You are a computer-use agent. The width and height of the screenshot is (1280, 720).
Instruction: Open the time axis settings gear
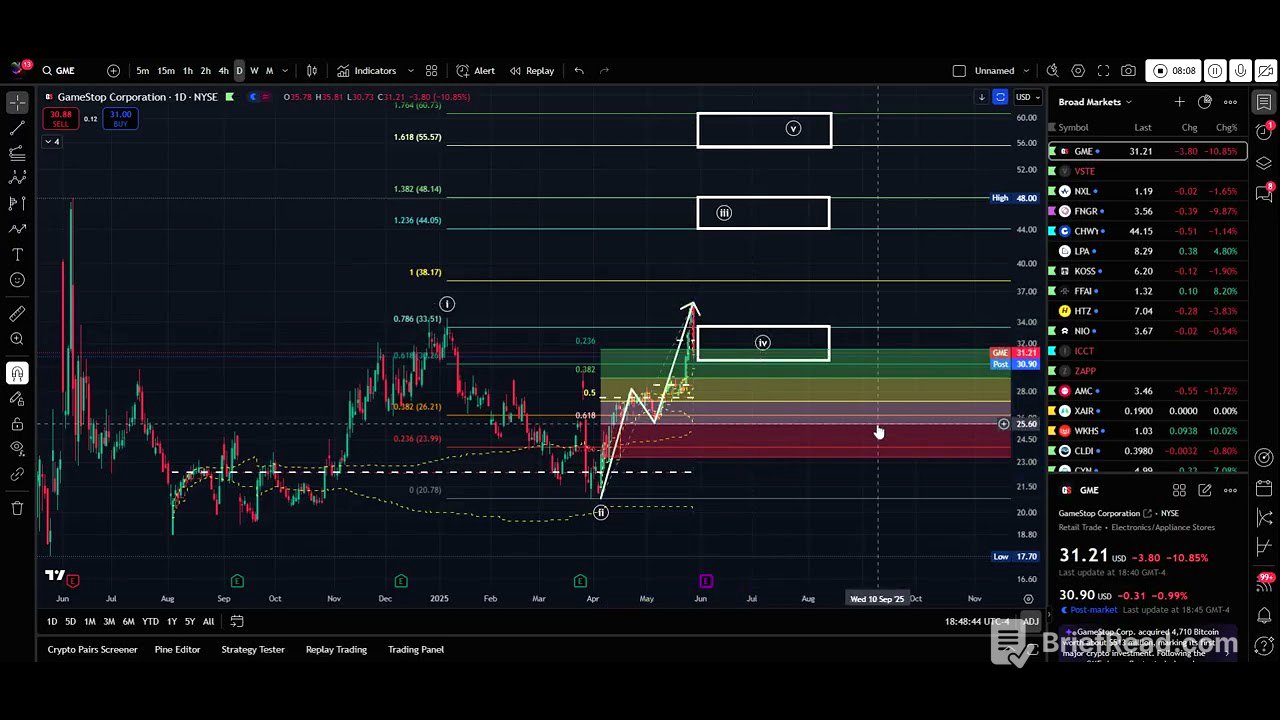[x=1028, y=599]
